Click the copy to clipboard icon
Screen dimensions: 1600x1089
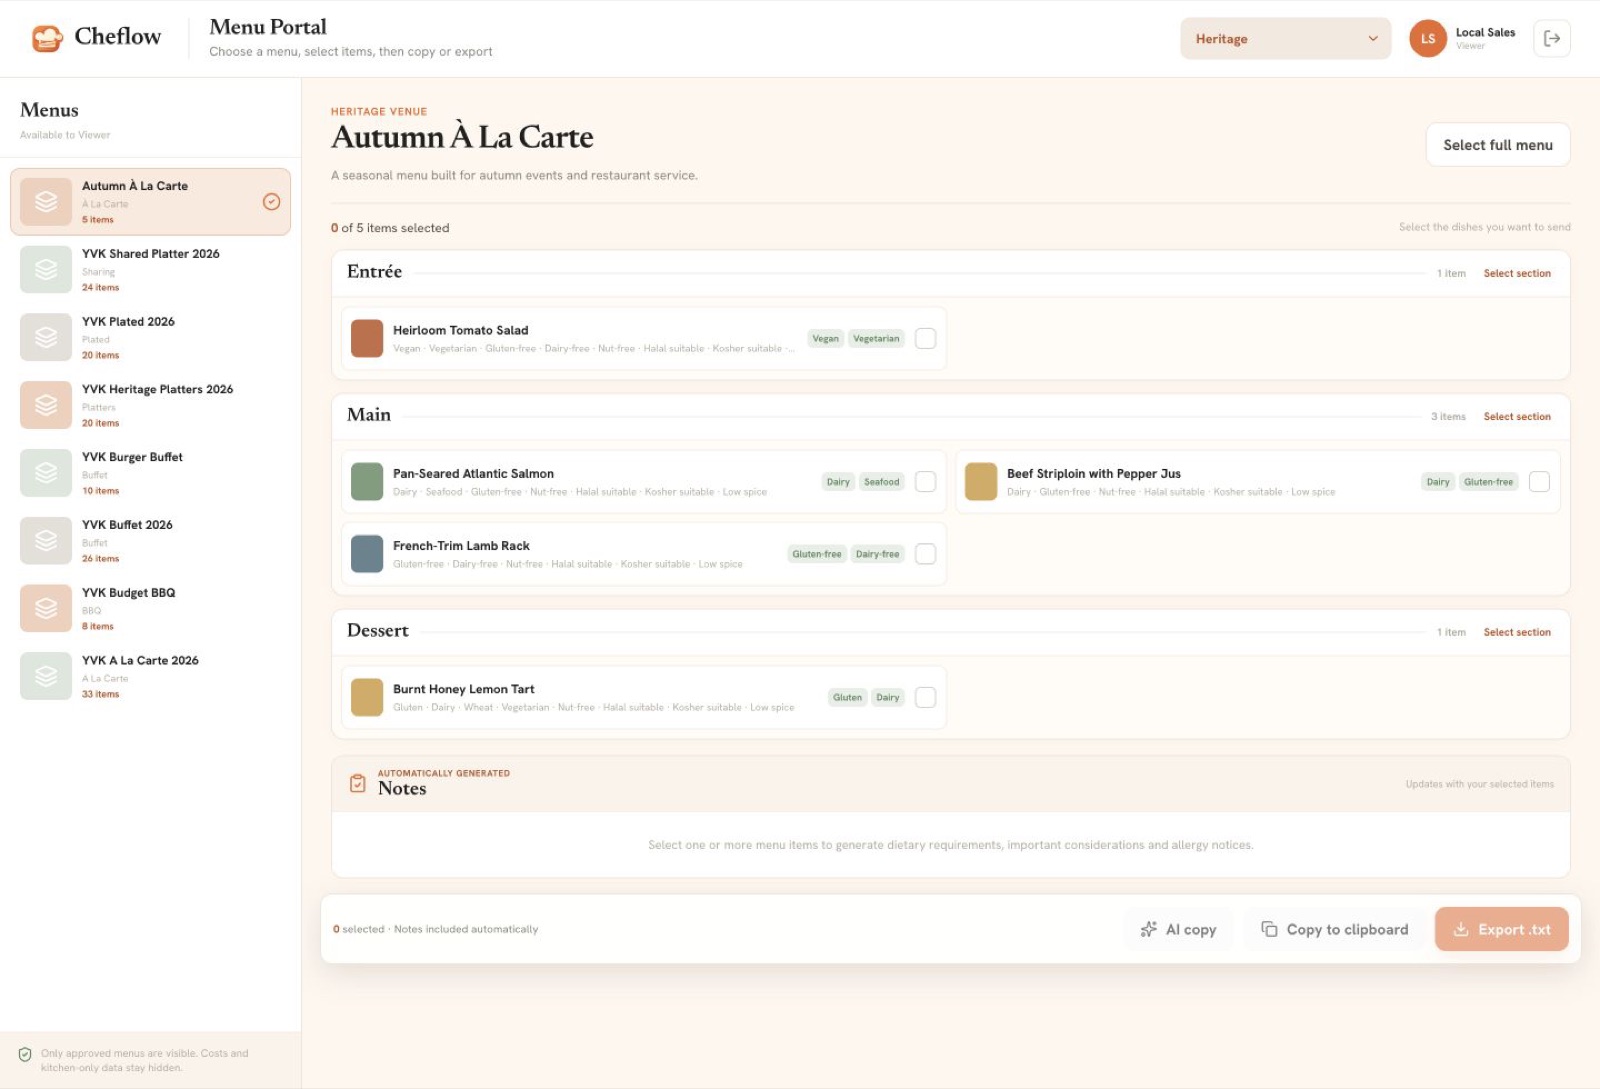(x=1269, y=930)
